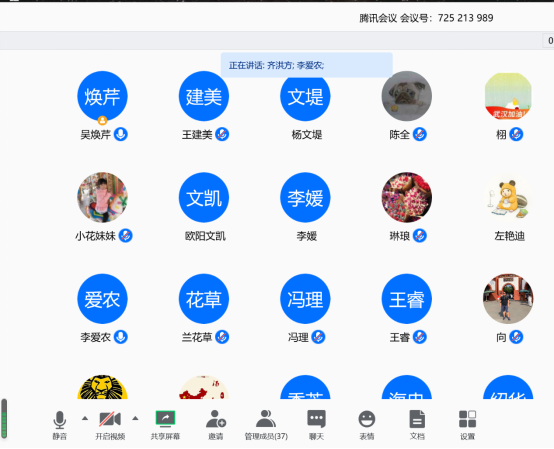Screen dimensions: 554x449
Task: Select the 武汉加油 avatar of 栩
Action: pos(508,96)
